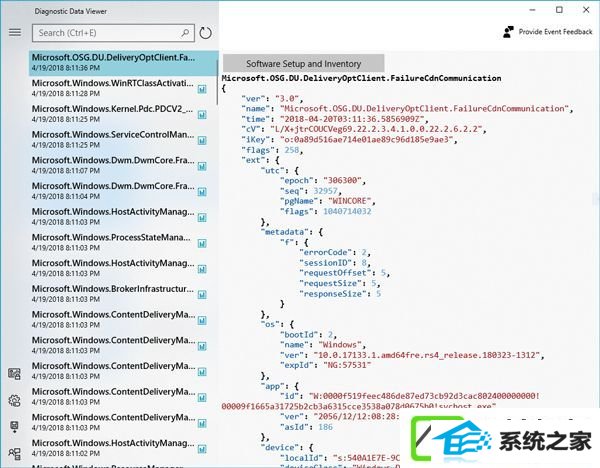600x468 pixels.
Task: Click the export data sidebar icon
Action: click(x=15, y=427)
